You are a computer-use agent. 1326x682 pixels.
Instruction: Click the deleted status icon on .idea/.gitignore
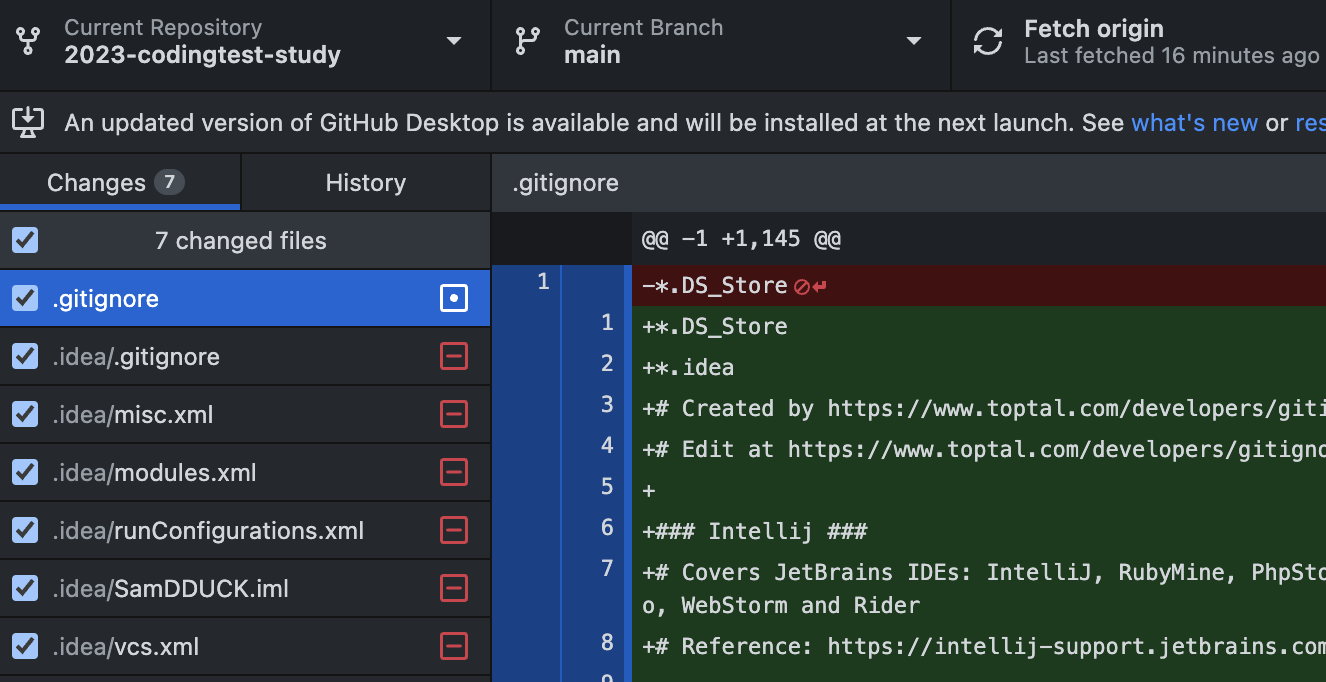click(x=454, y=356)
